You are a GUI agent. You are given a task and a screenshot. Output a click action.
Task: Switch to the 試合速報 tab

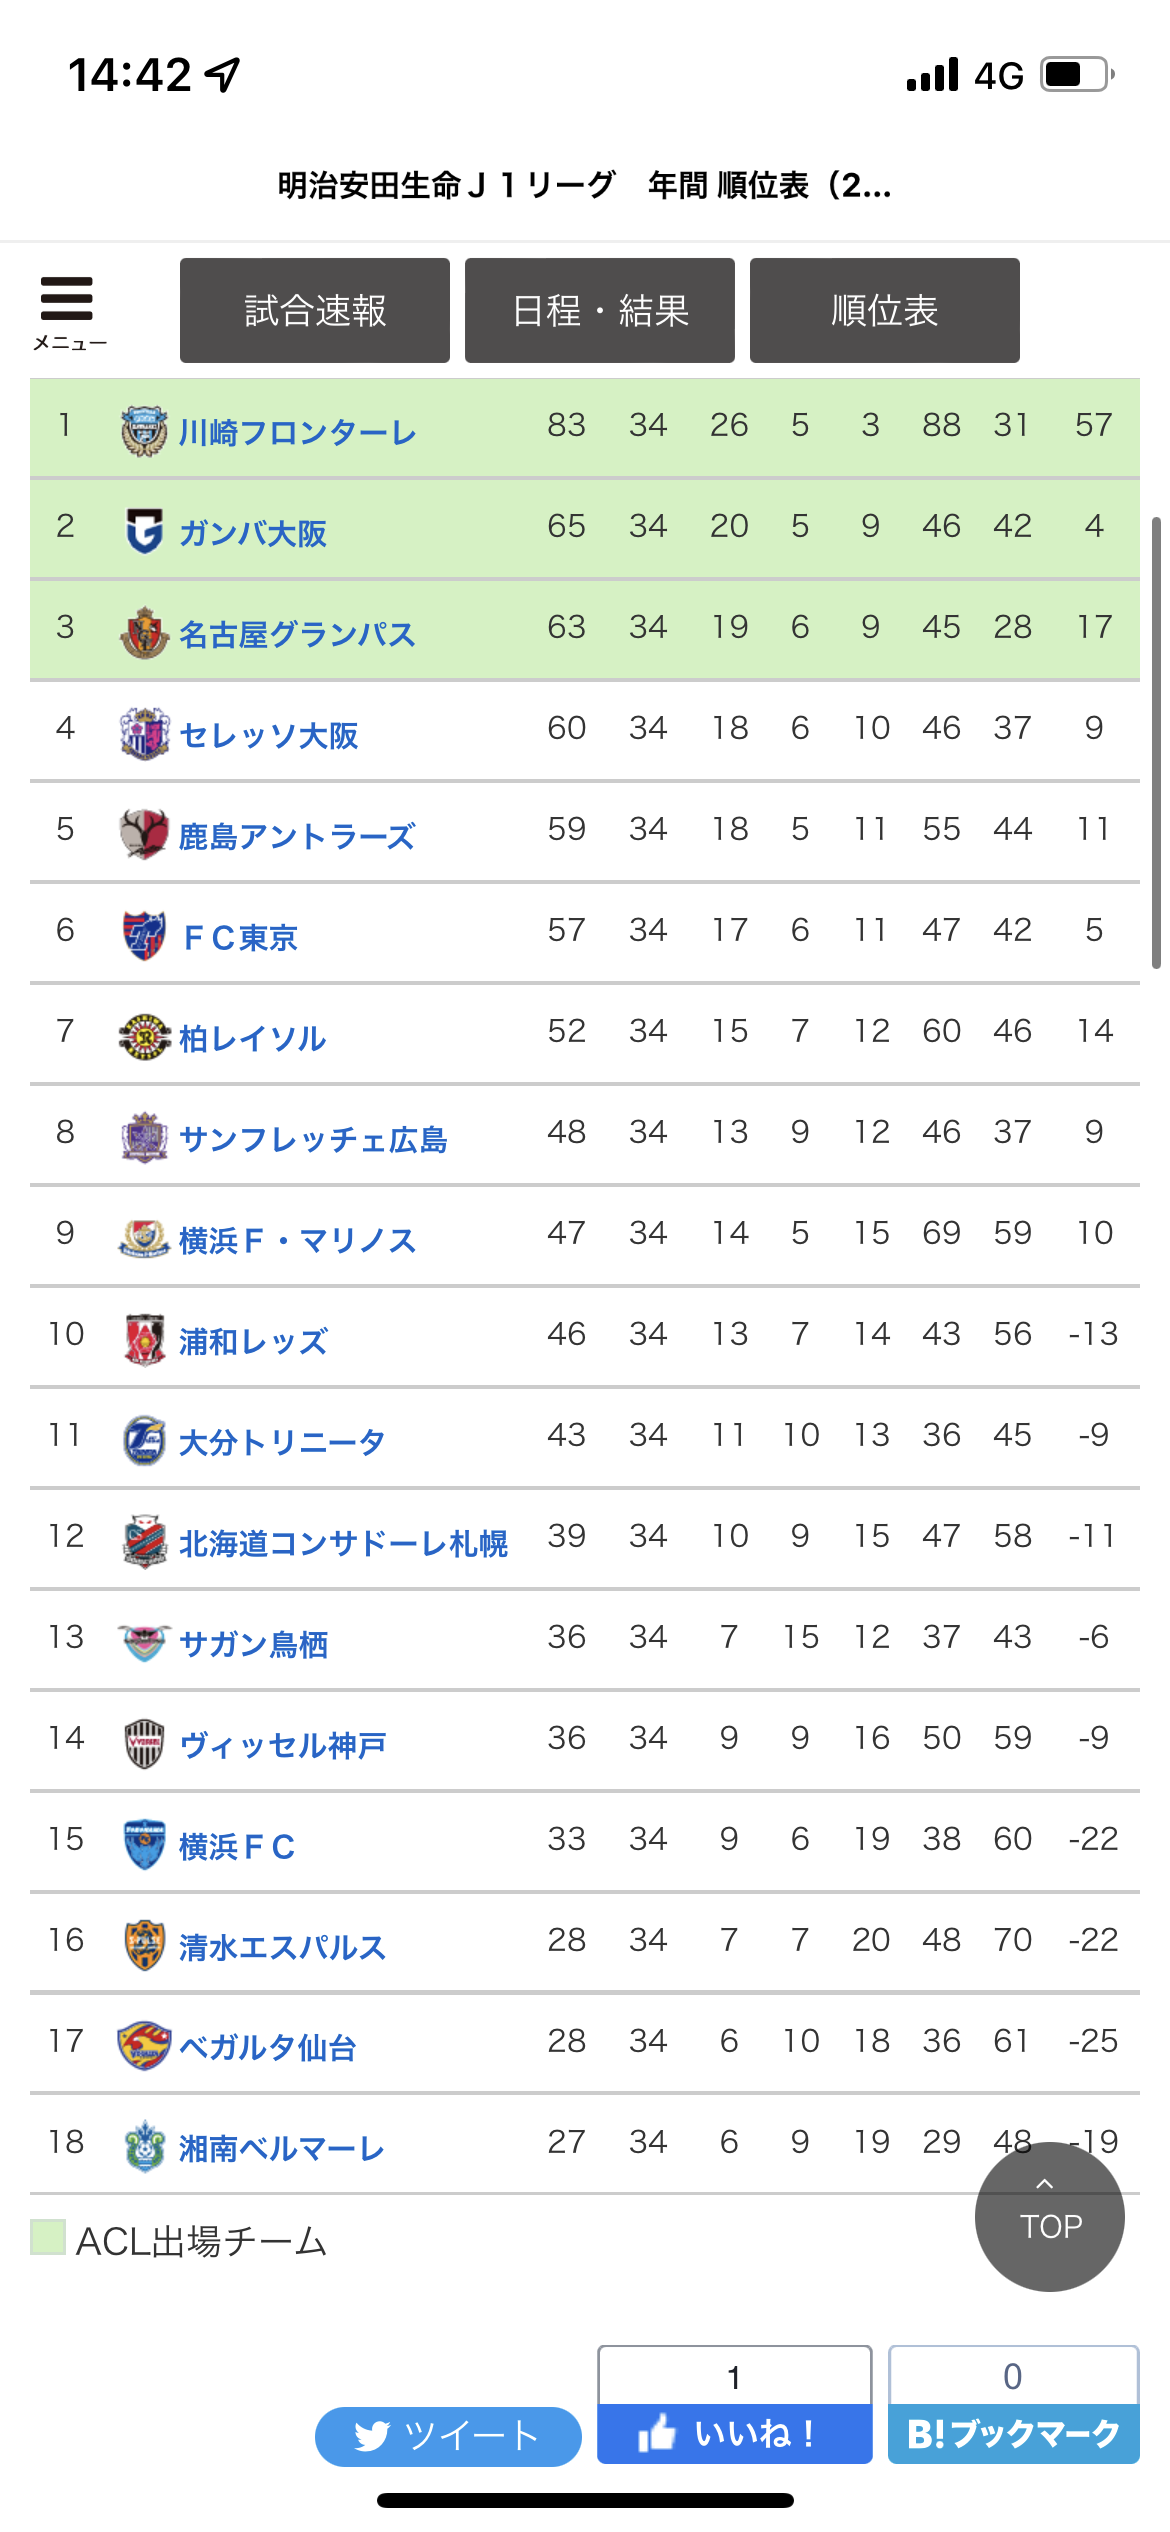click(x=315, y=310)
